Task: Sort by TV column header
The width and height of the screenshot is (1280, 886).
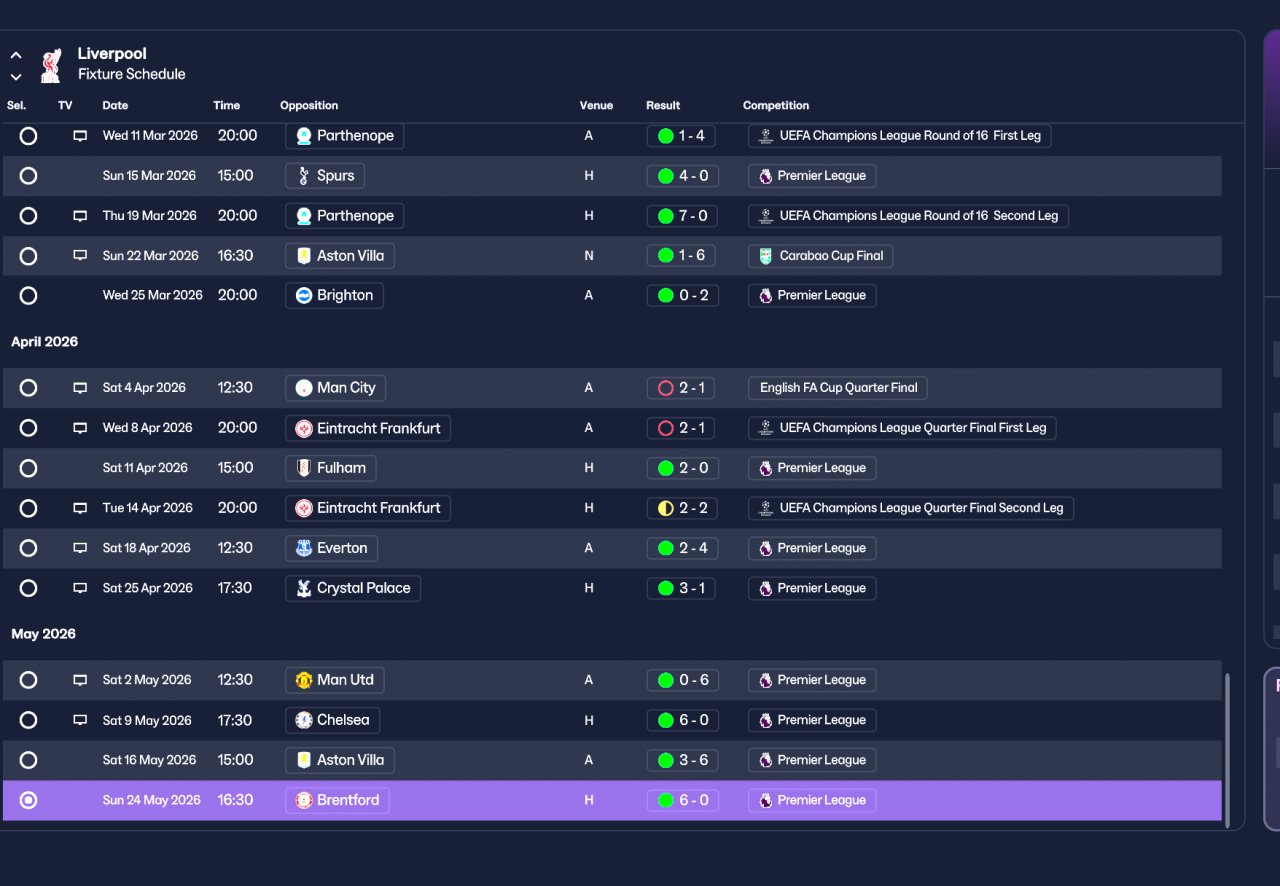Action: click(65, 105)
